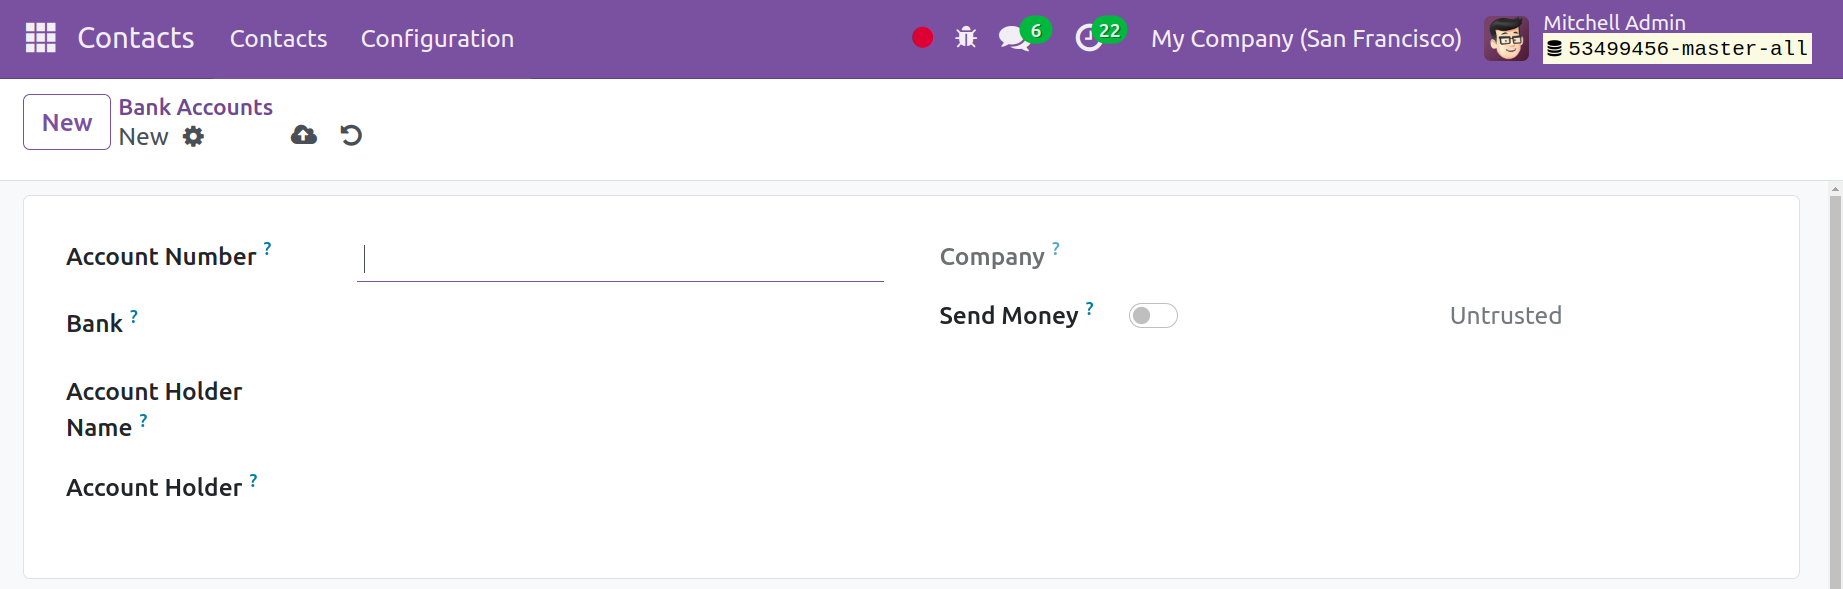Click the Contacts app title
The width and height of the screenshot is (1843, 589).
coord(136,38)
